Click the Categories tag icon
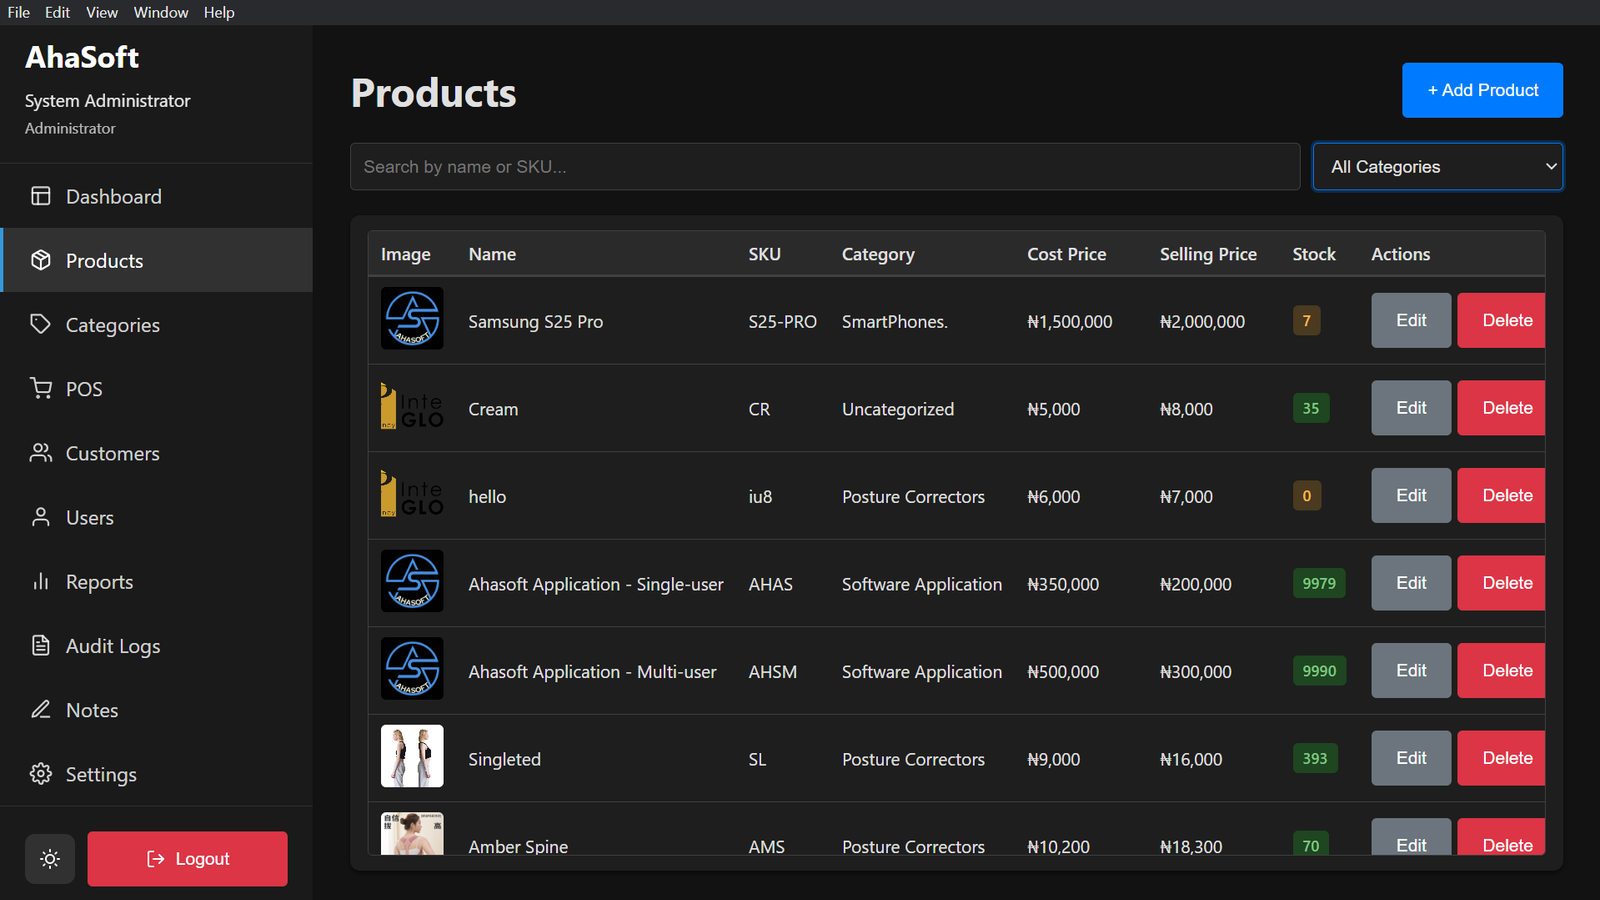Image resolution: width=1600 pixels, height=900 pixels. 41,324
